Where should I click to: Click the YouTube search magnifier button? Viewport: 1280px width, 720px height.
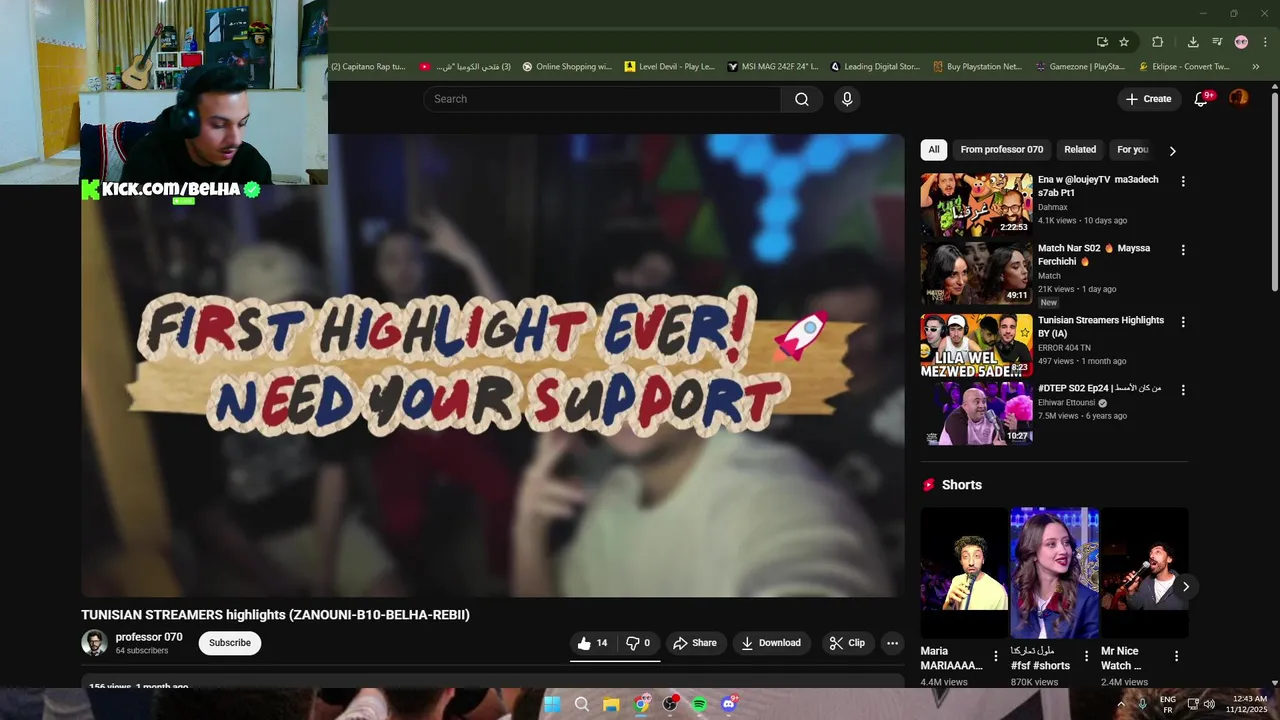(x=802, y=99)
